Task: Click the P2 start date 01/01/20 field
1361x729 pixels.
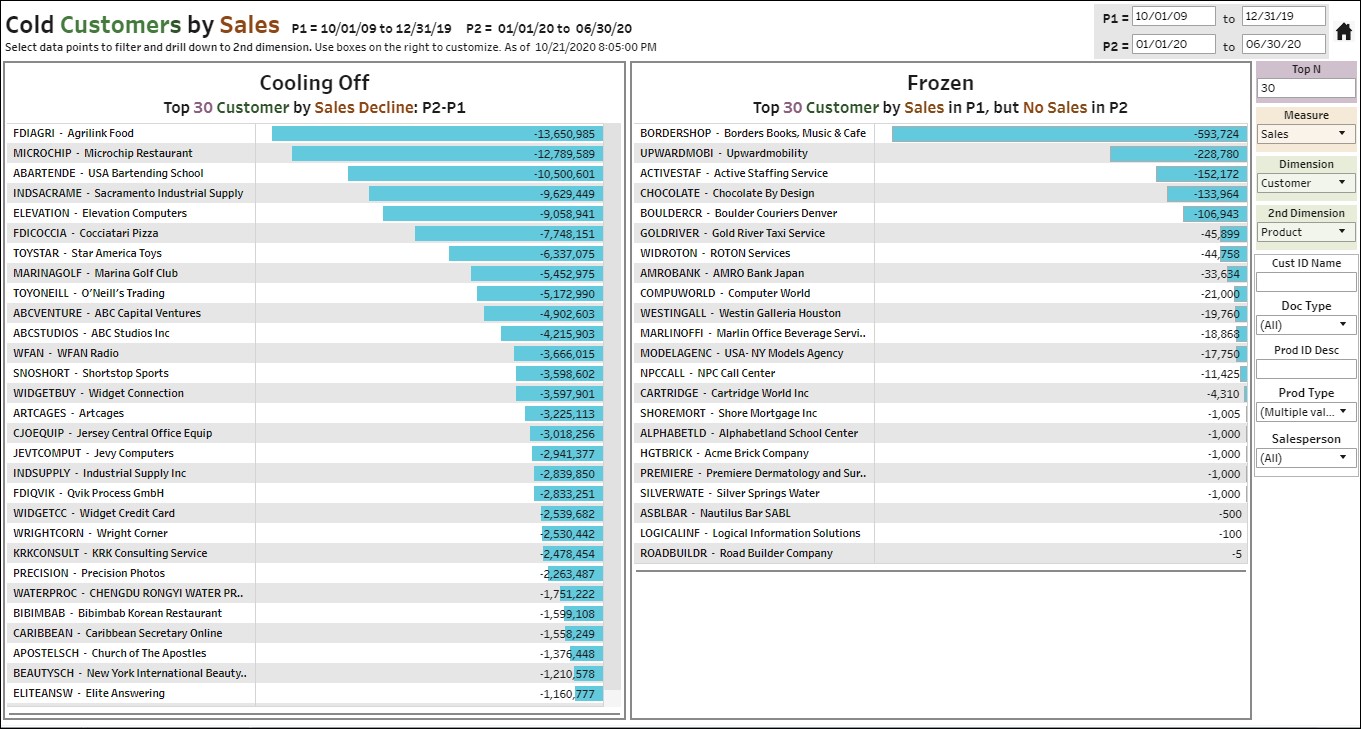Action: coord(1174,45)
